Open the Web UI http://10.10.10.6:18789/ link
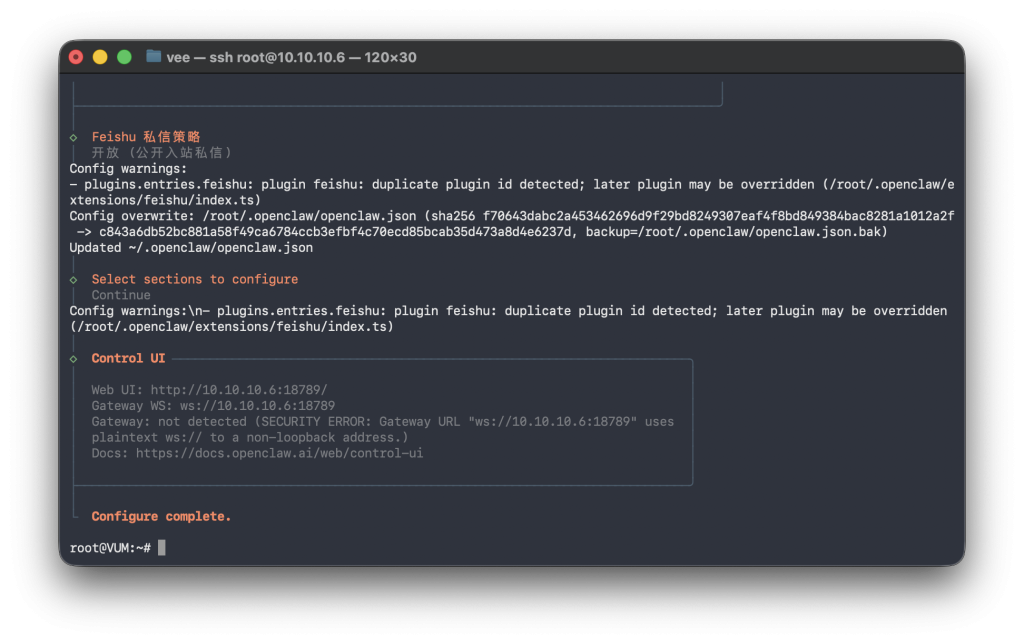Image resolution: width=1024 pixels, height=644 pixels. [238, 390]
